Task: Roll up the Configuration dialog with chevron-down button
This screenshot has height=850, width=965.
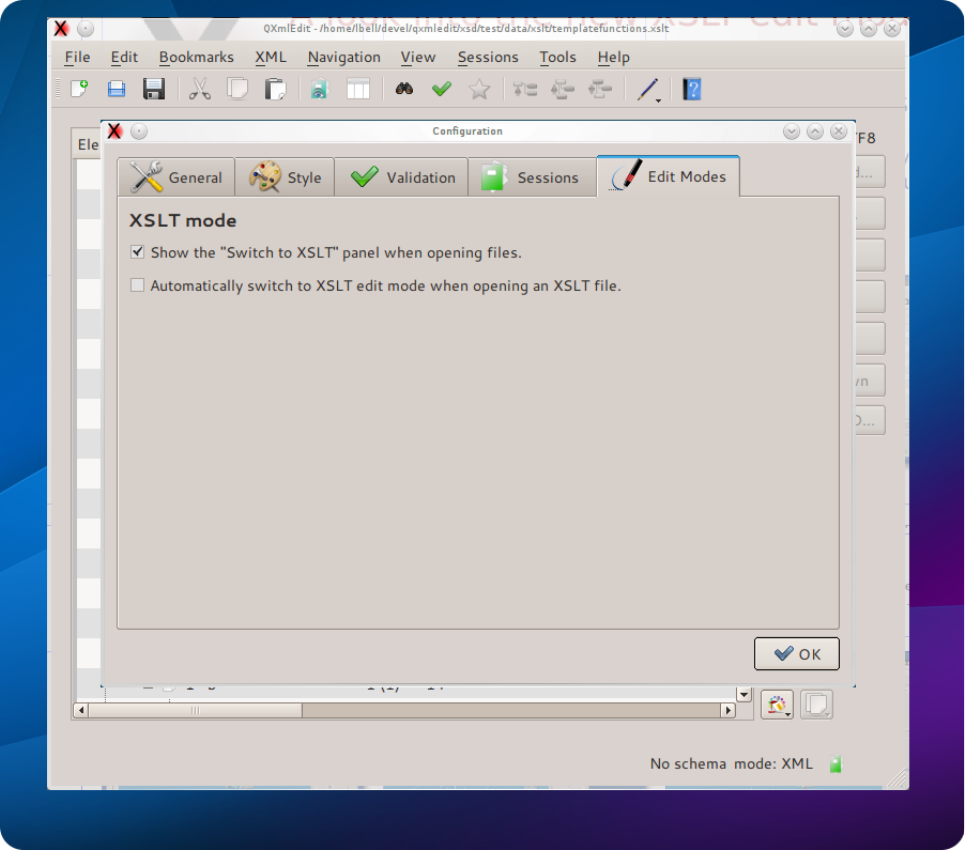Action: pos(791,131)
